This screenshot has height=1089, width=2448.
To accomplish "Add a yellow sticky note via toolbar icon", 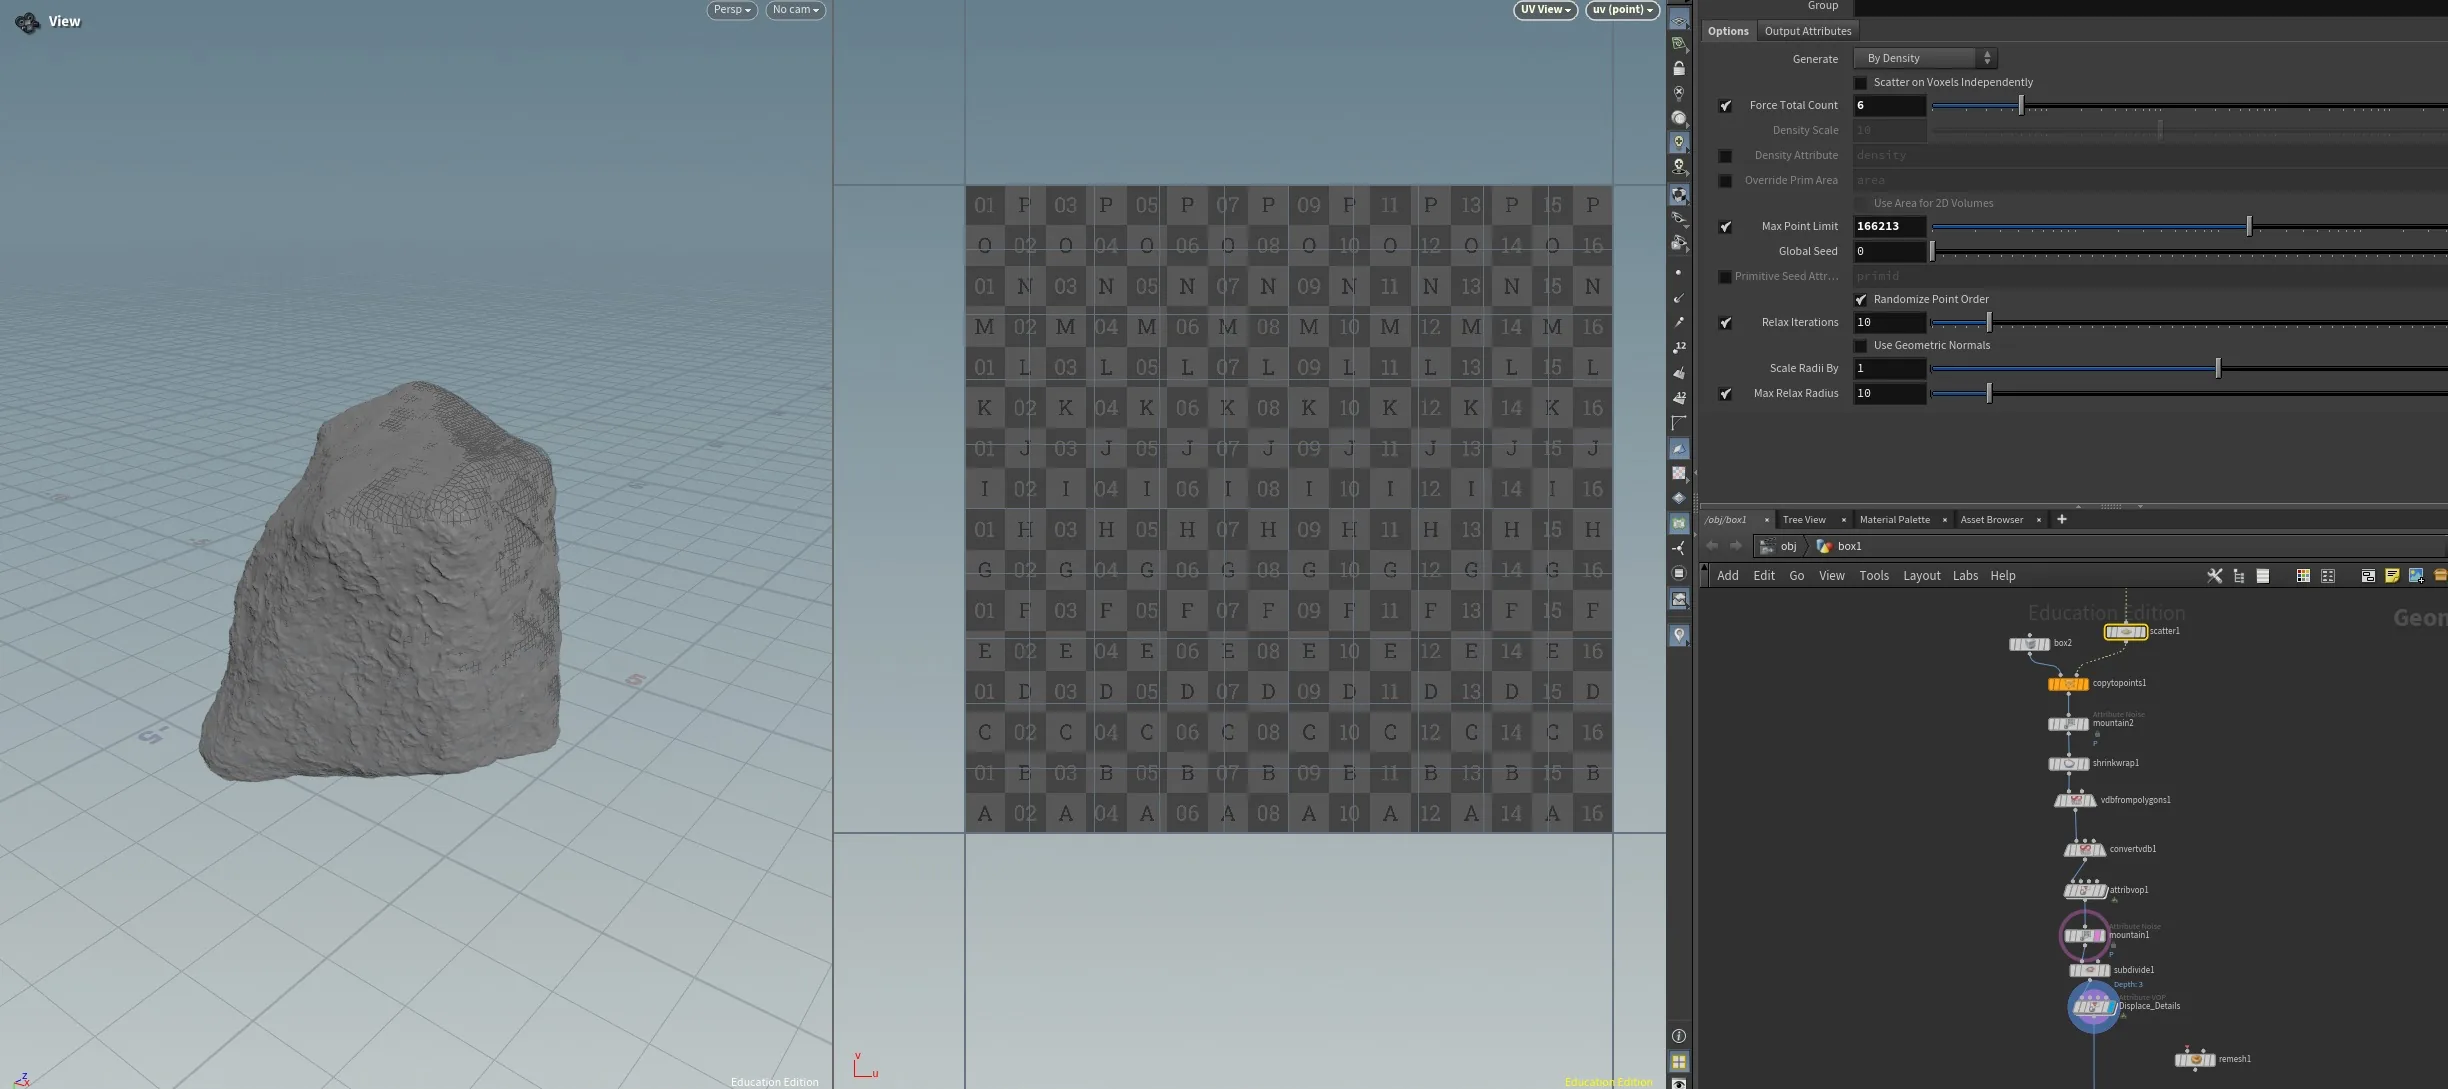I will click(x=2392, y=576).
